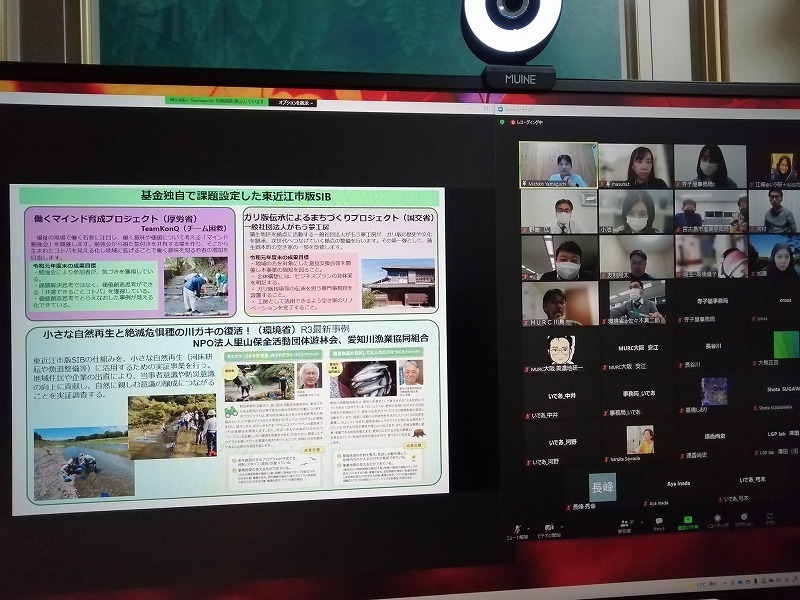Click river cleanup photo in purple box
Viewport: 800px width, 600px height.
pyautogui.click(x=196, y=286)
